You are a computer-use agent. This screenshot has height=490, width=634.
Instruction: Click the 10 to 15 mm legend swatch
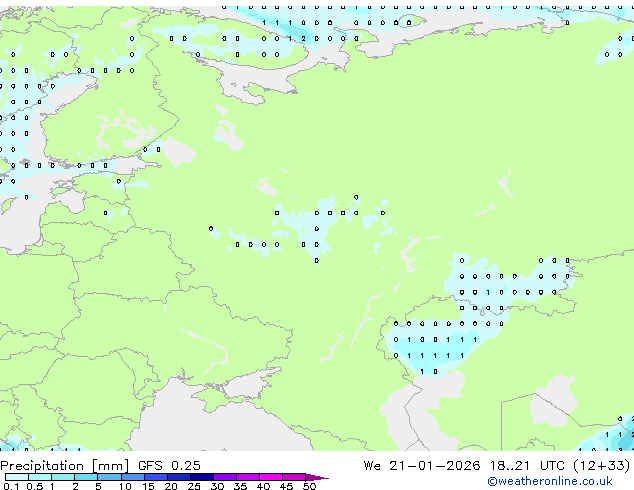[x=135, y=477]
